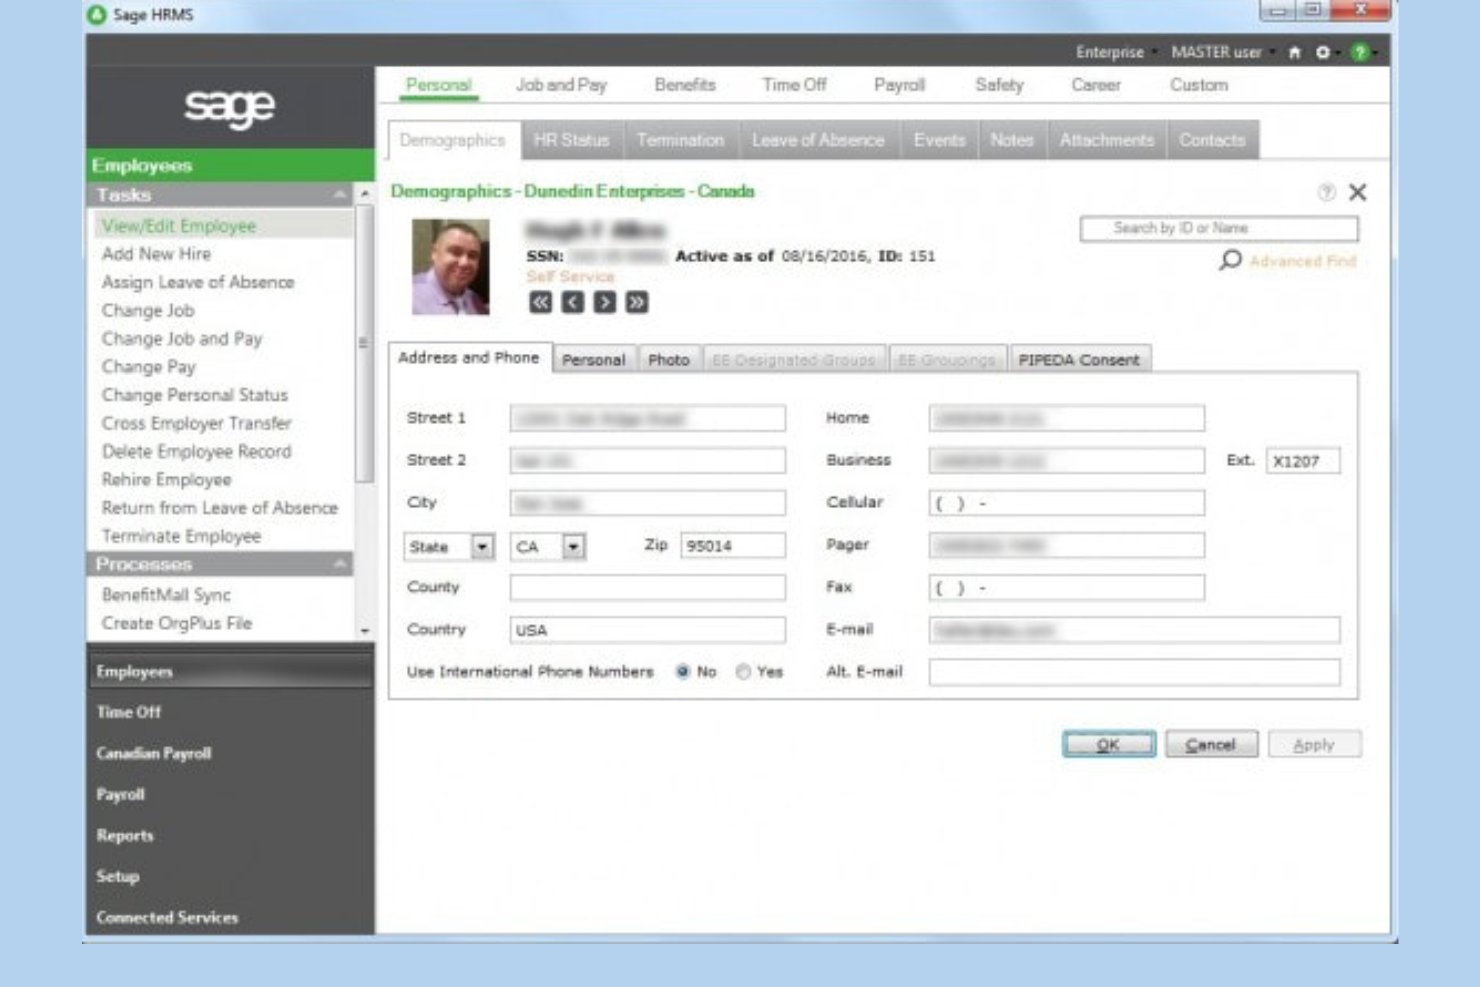The image size is (1480, 987).
Task: Collapse the Processes section
Action: pyautogui.click(x=340, y=564)
